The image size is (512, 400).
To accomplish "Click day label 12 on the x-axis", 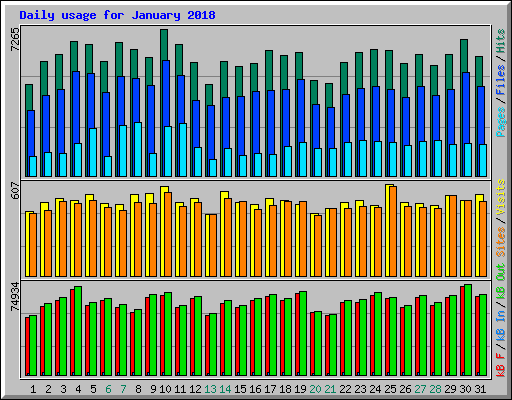I will (195, 389).
